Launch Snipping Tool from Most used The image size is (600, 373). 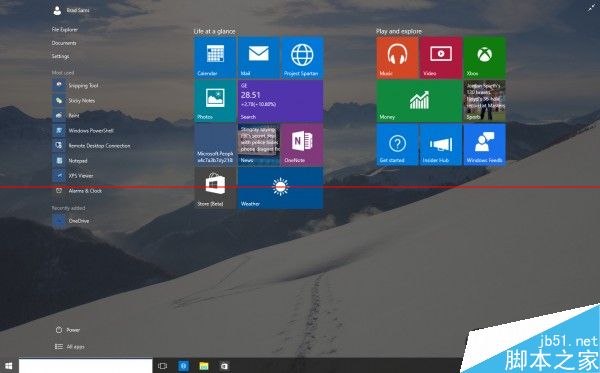[x=75, y=85]
